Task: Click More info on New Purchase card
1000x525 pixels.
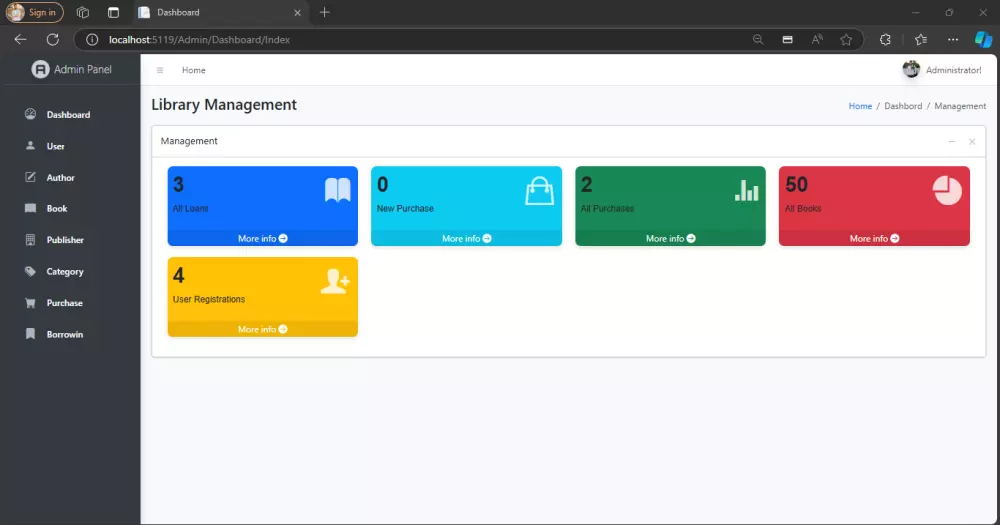Action: tap(466, 239)
